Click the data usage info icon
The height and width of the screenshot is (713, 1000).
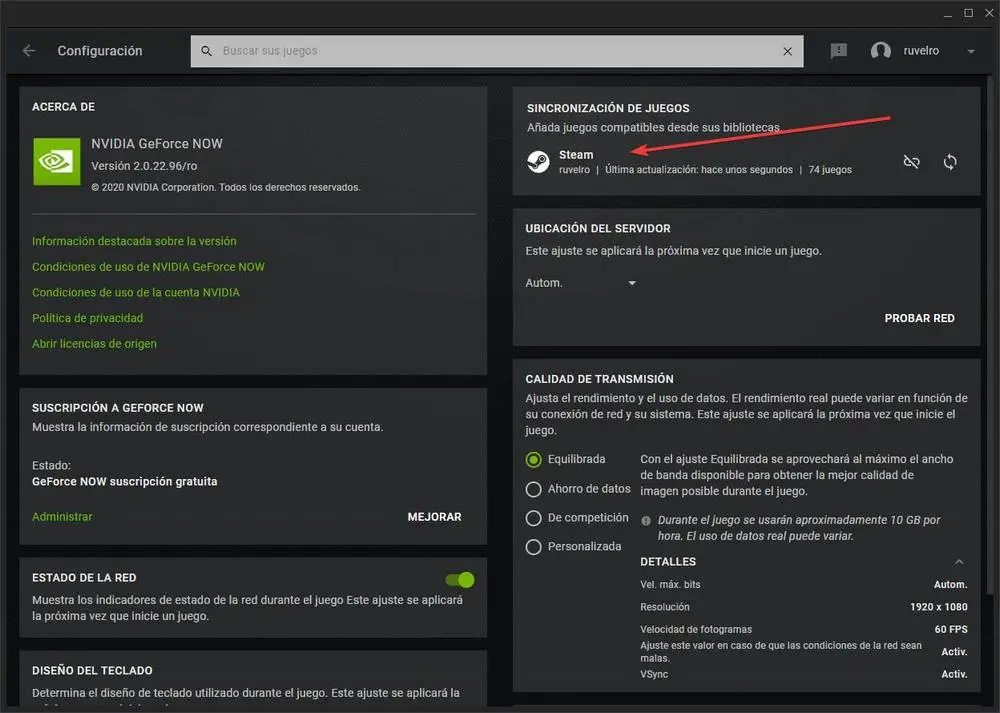coord(646,520)
